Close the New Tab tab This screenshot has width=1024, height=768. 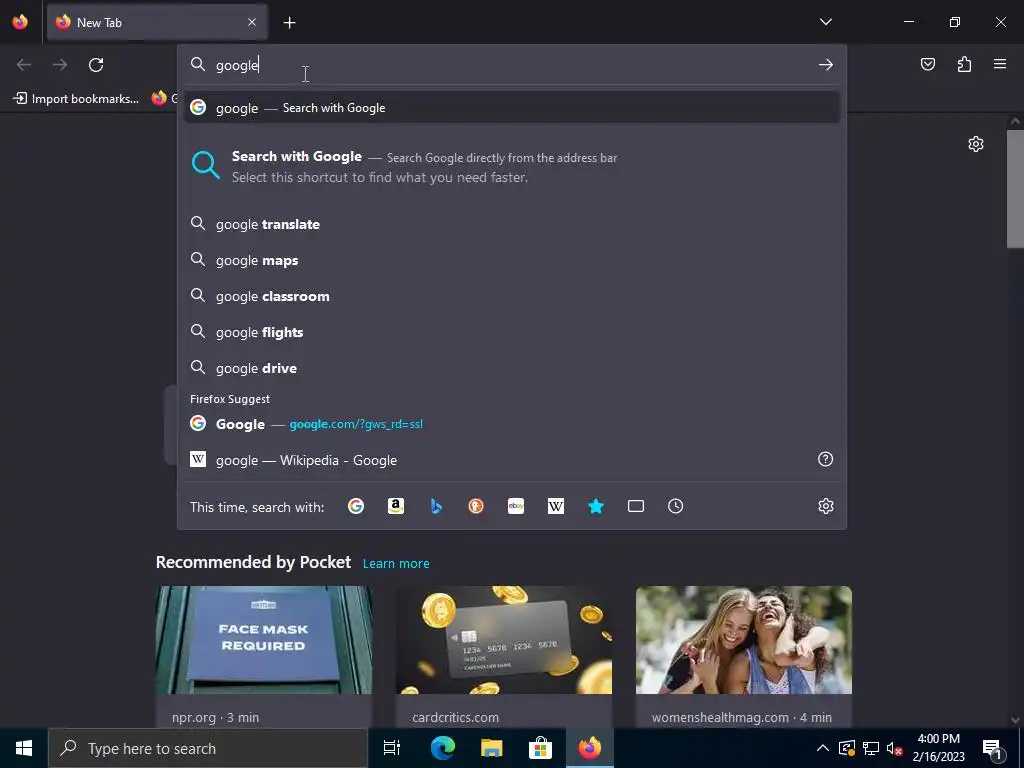[x=252, y=22]
